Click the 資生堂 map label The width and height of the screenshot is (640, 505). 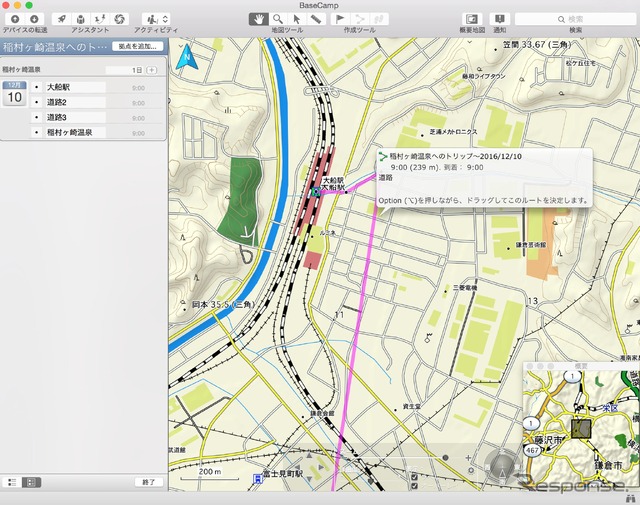tap(411, 407)
